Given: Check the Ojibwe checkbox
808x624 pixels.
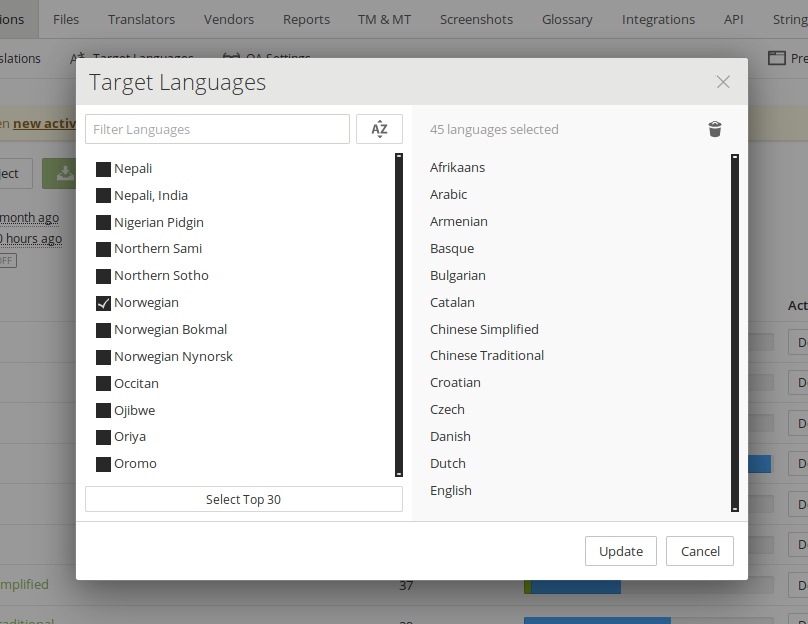Looking at the screenshot, I should tap(103, 410).
